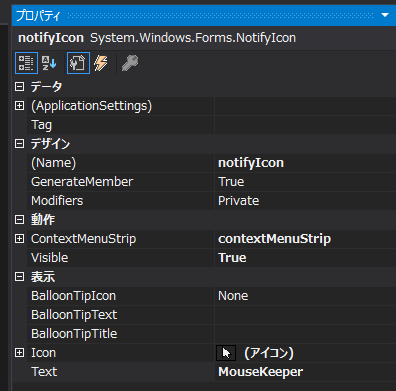The height and width of the screenshot is (391, 396).
Task: Sort properties alphabetically icon
Action: click(49, 63)
